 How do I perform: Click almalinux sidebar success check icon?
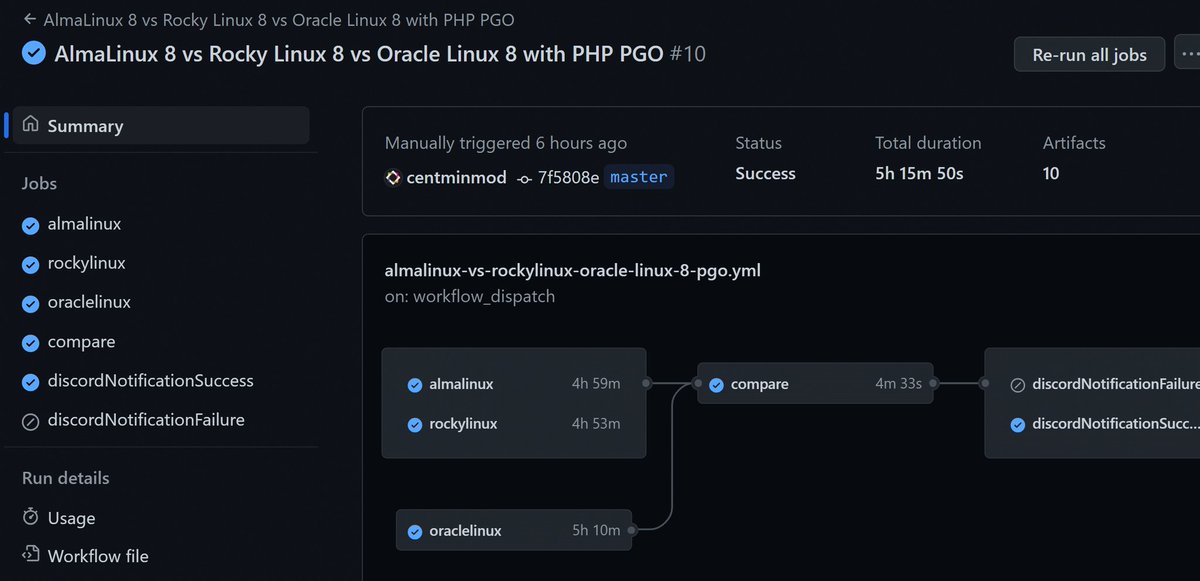[31, 225]
